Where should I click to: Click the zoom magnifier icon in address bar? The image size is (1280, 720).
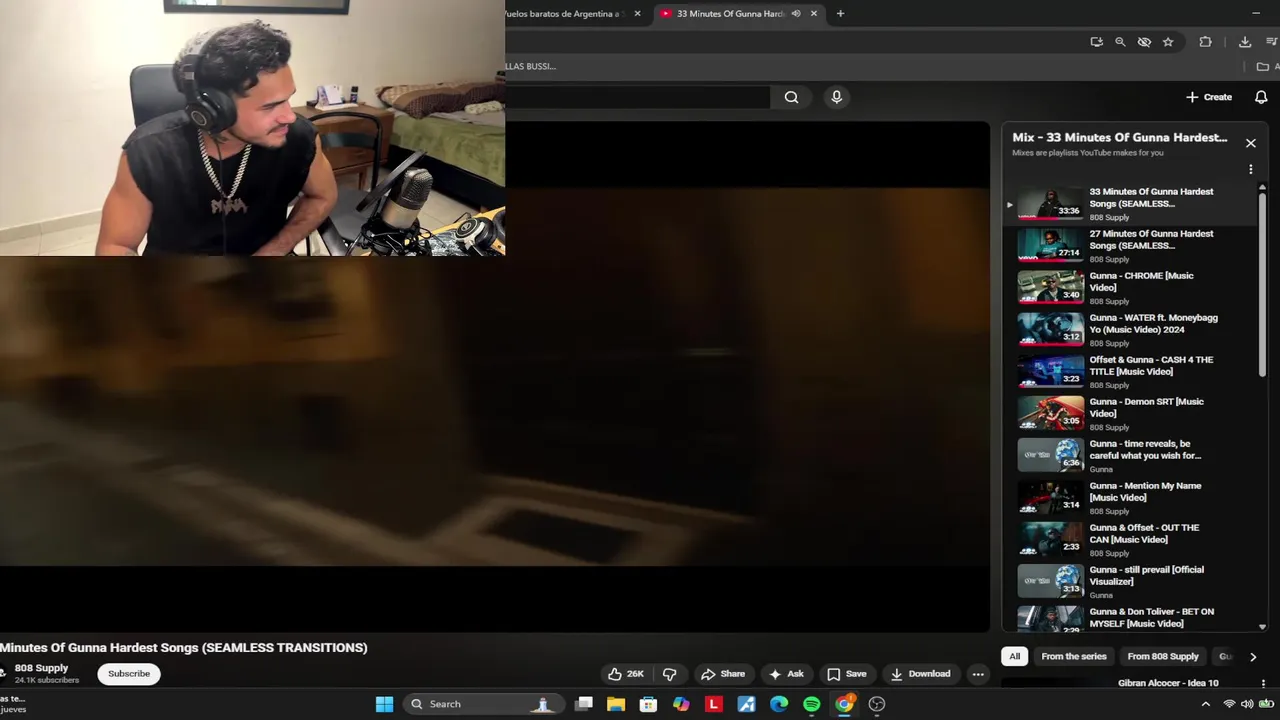pos(1120,42)
